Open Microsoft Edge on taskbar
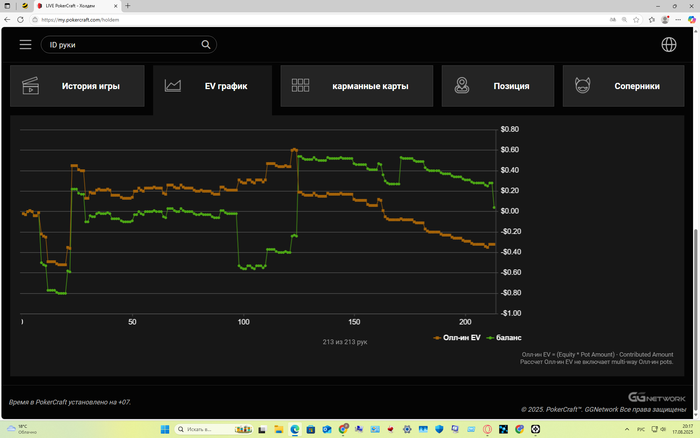 pos(295,430)
